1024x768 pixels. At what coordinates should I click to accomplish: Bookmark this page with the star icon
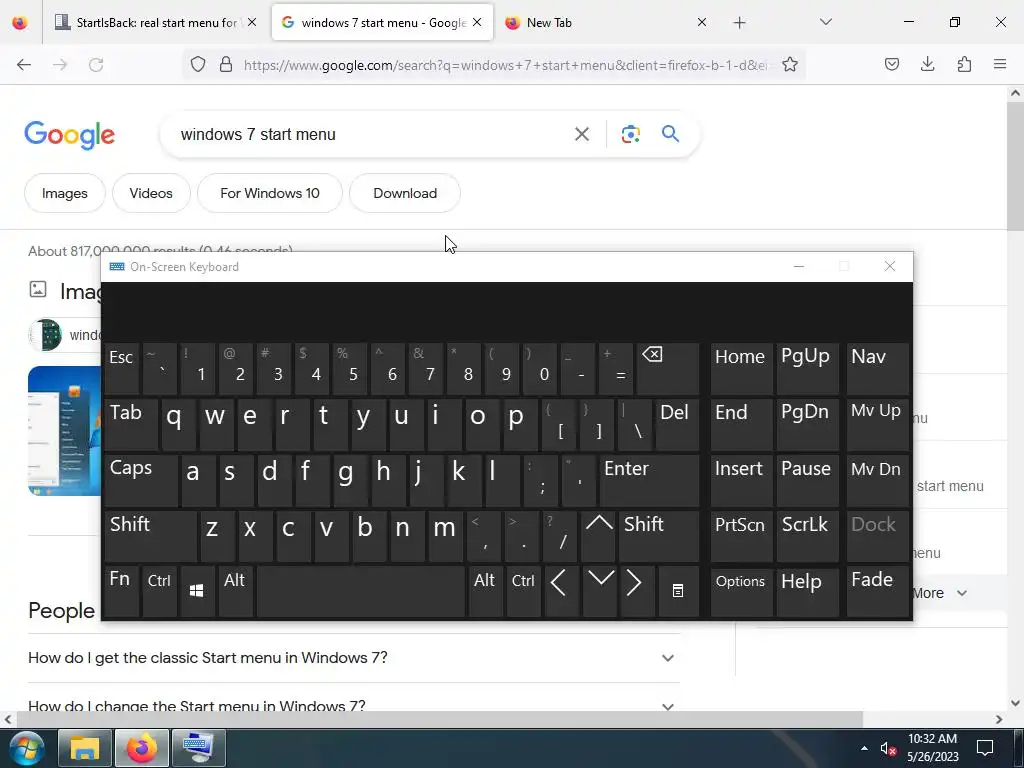(790, 64)
